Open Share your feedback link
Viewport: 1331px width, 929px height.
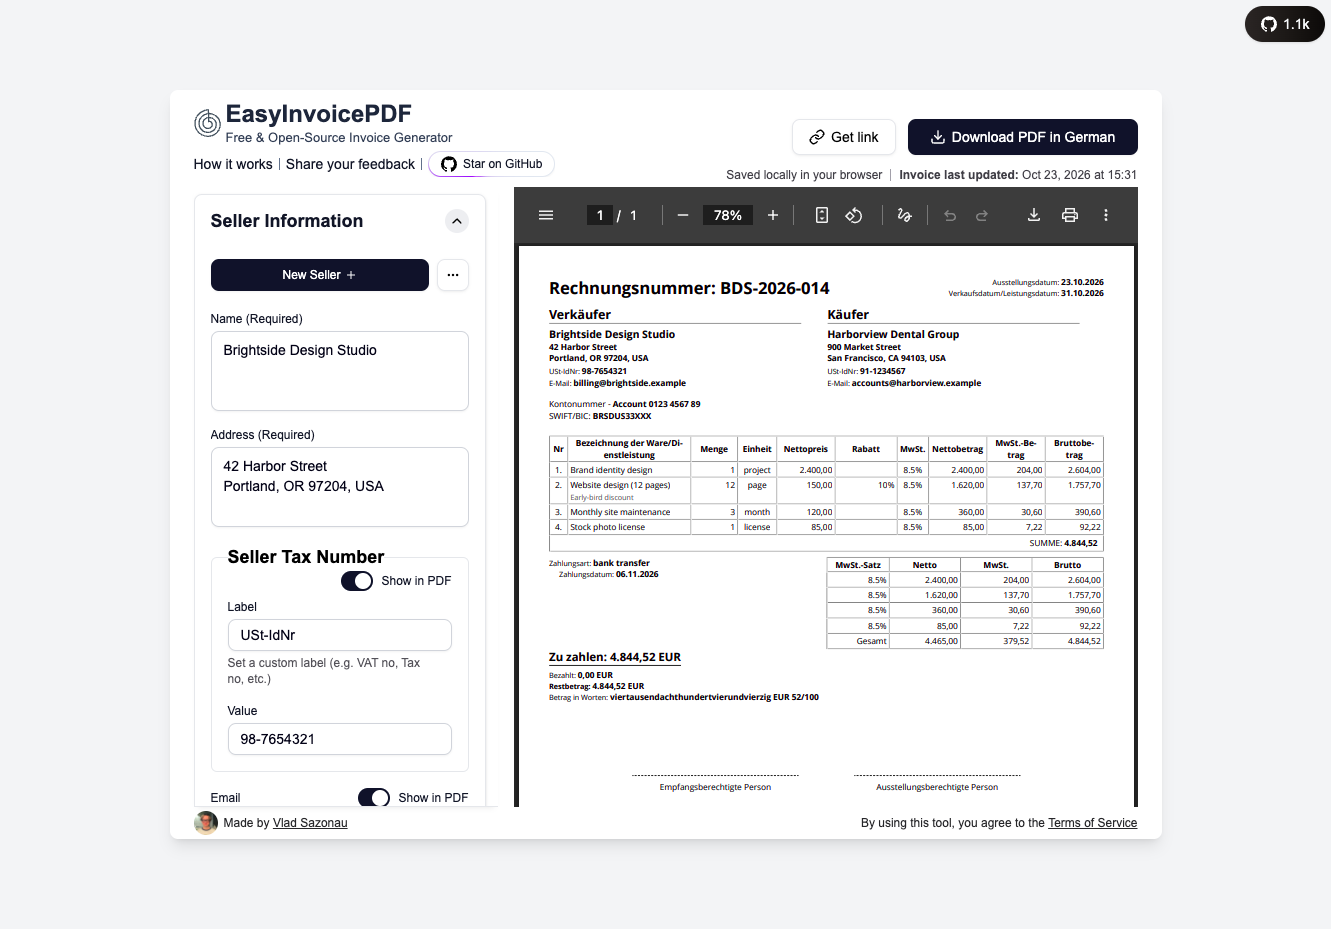point(350,164)
